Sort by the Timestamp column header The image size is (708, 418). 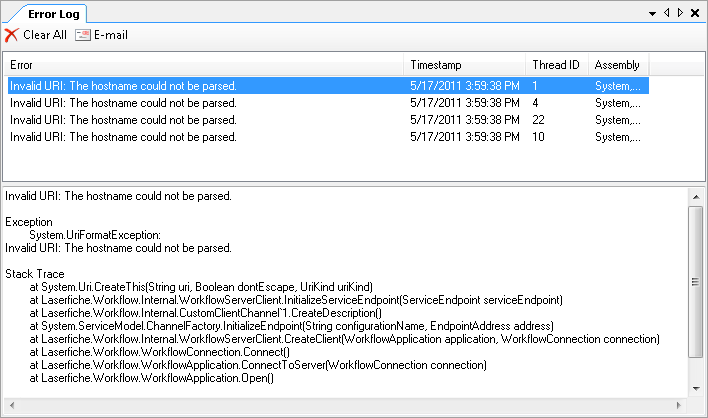[464, 65]
